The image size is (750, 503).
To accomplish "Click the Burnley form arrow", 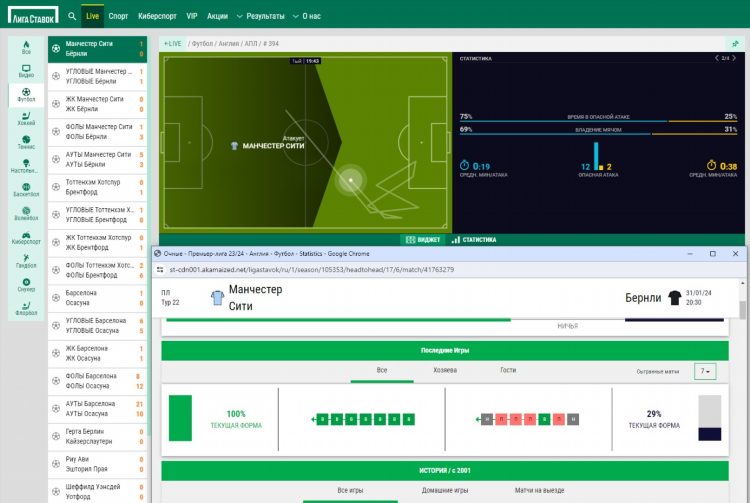I will (x=478, y=419).
